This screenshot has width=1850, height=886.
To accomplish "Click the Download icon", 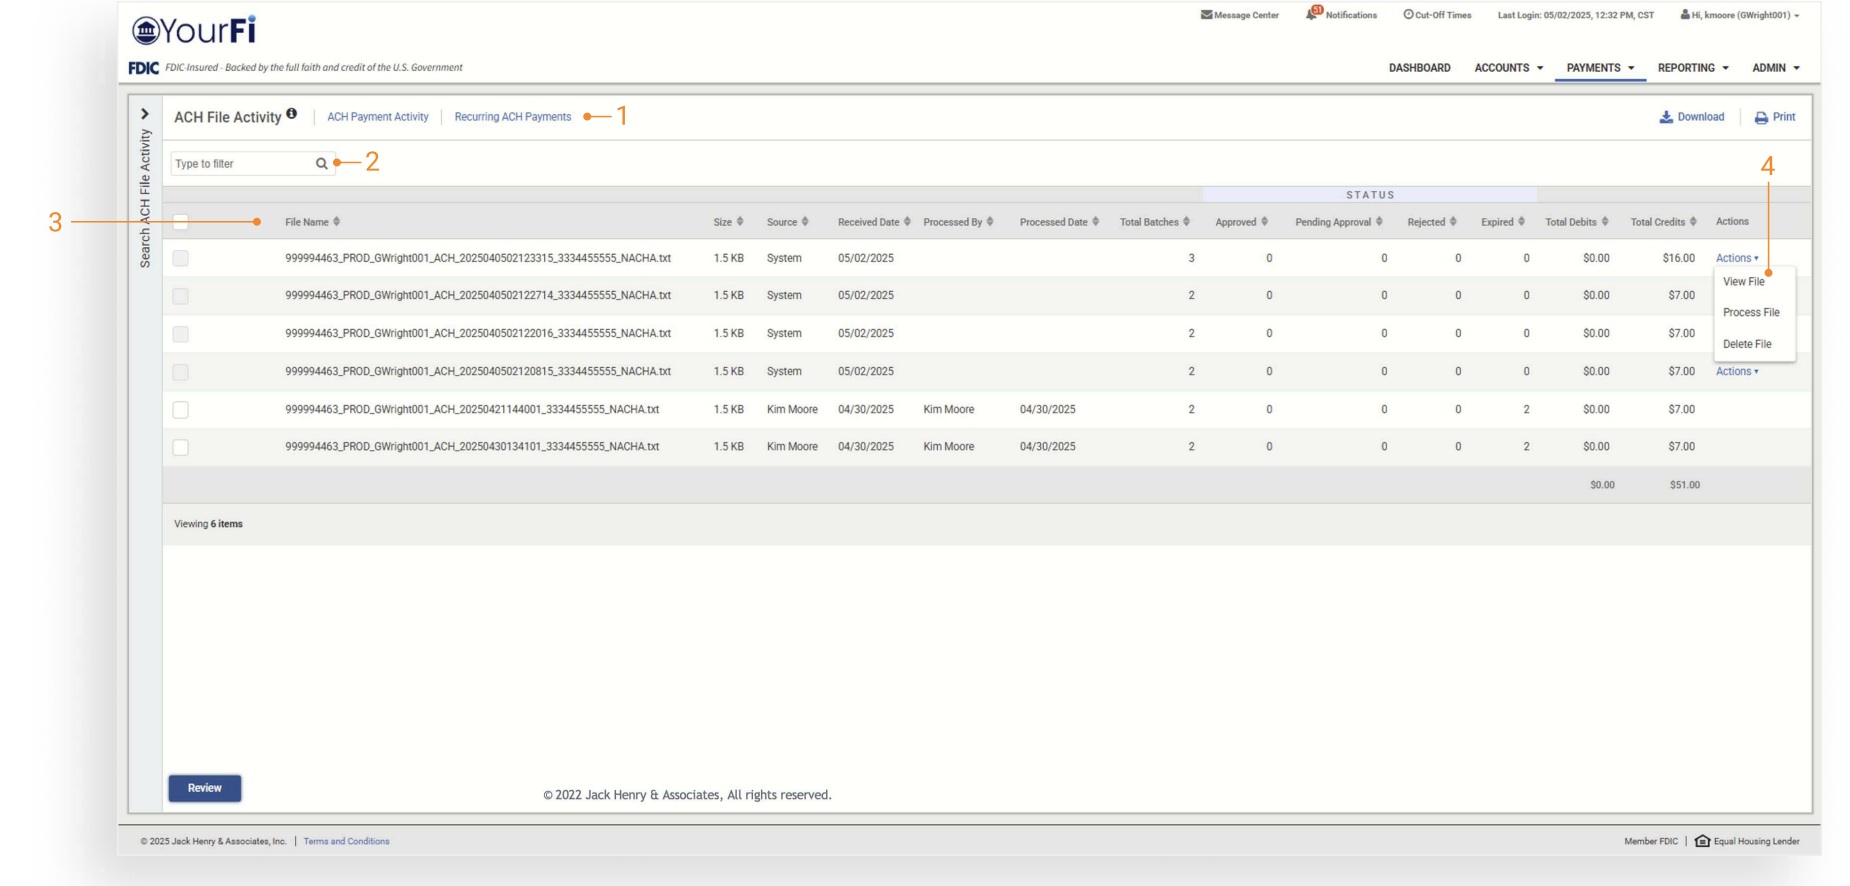I will click(1666, 117).
